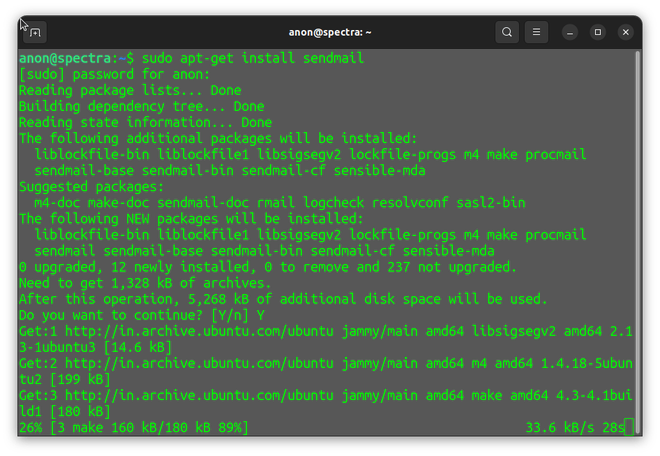Click the Need to get 1,328 kB line
The image size is (660, 456).
pyautogui.click(x=145, y=283)
